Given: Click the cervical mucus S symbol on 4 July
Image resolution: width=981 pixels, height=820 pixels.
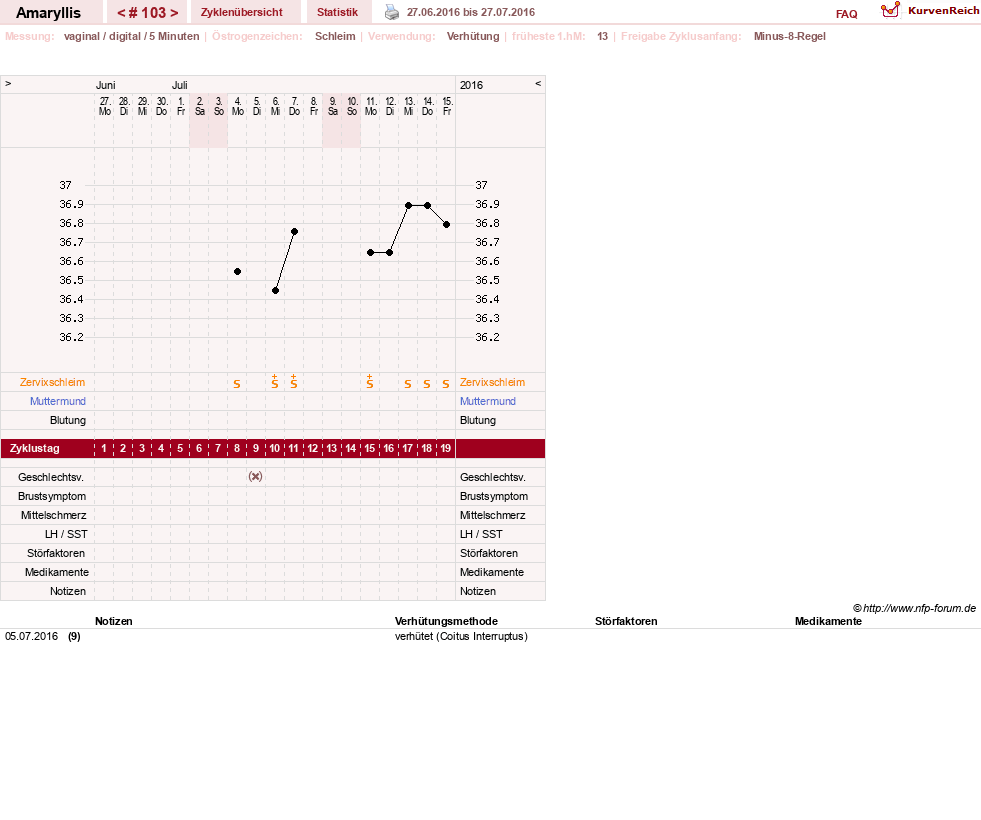Looking at the screenshot, I should (x=237, y=384).
